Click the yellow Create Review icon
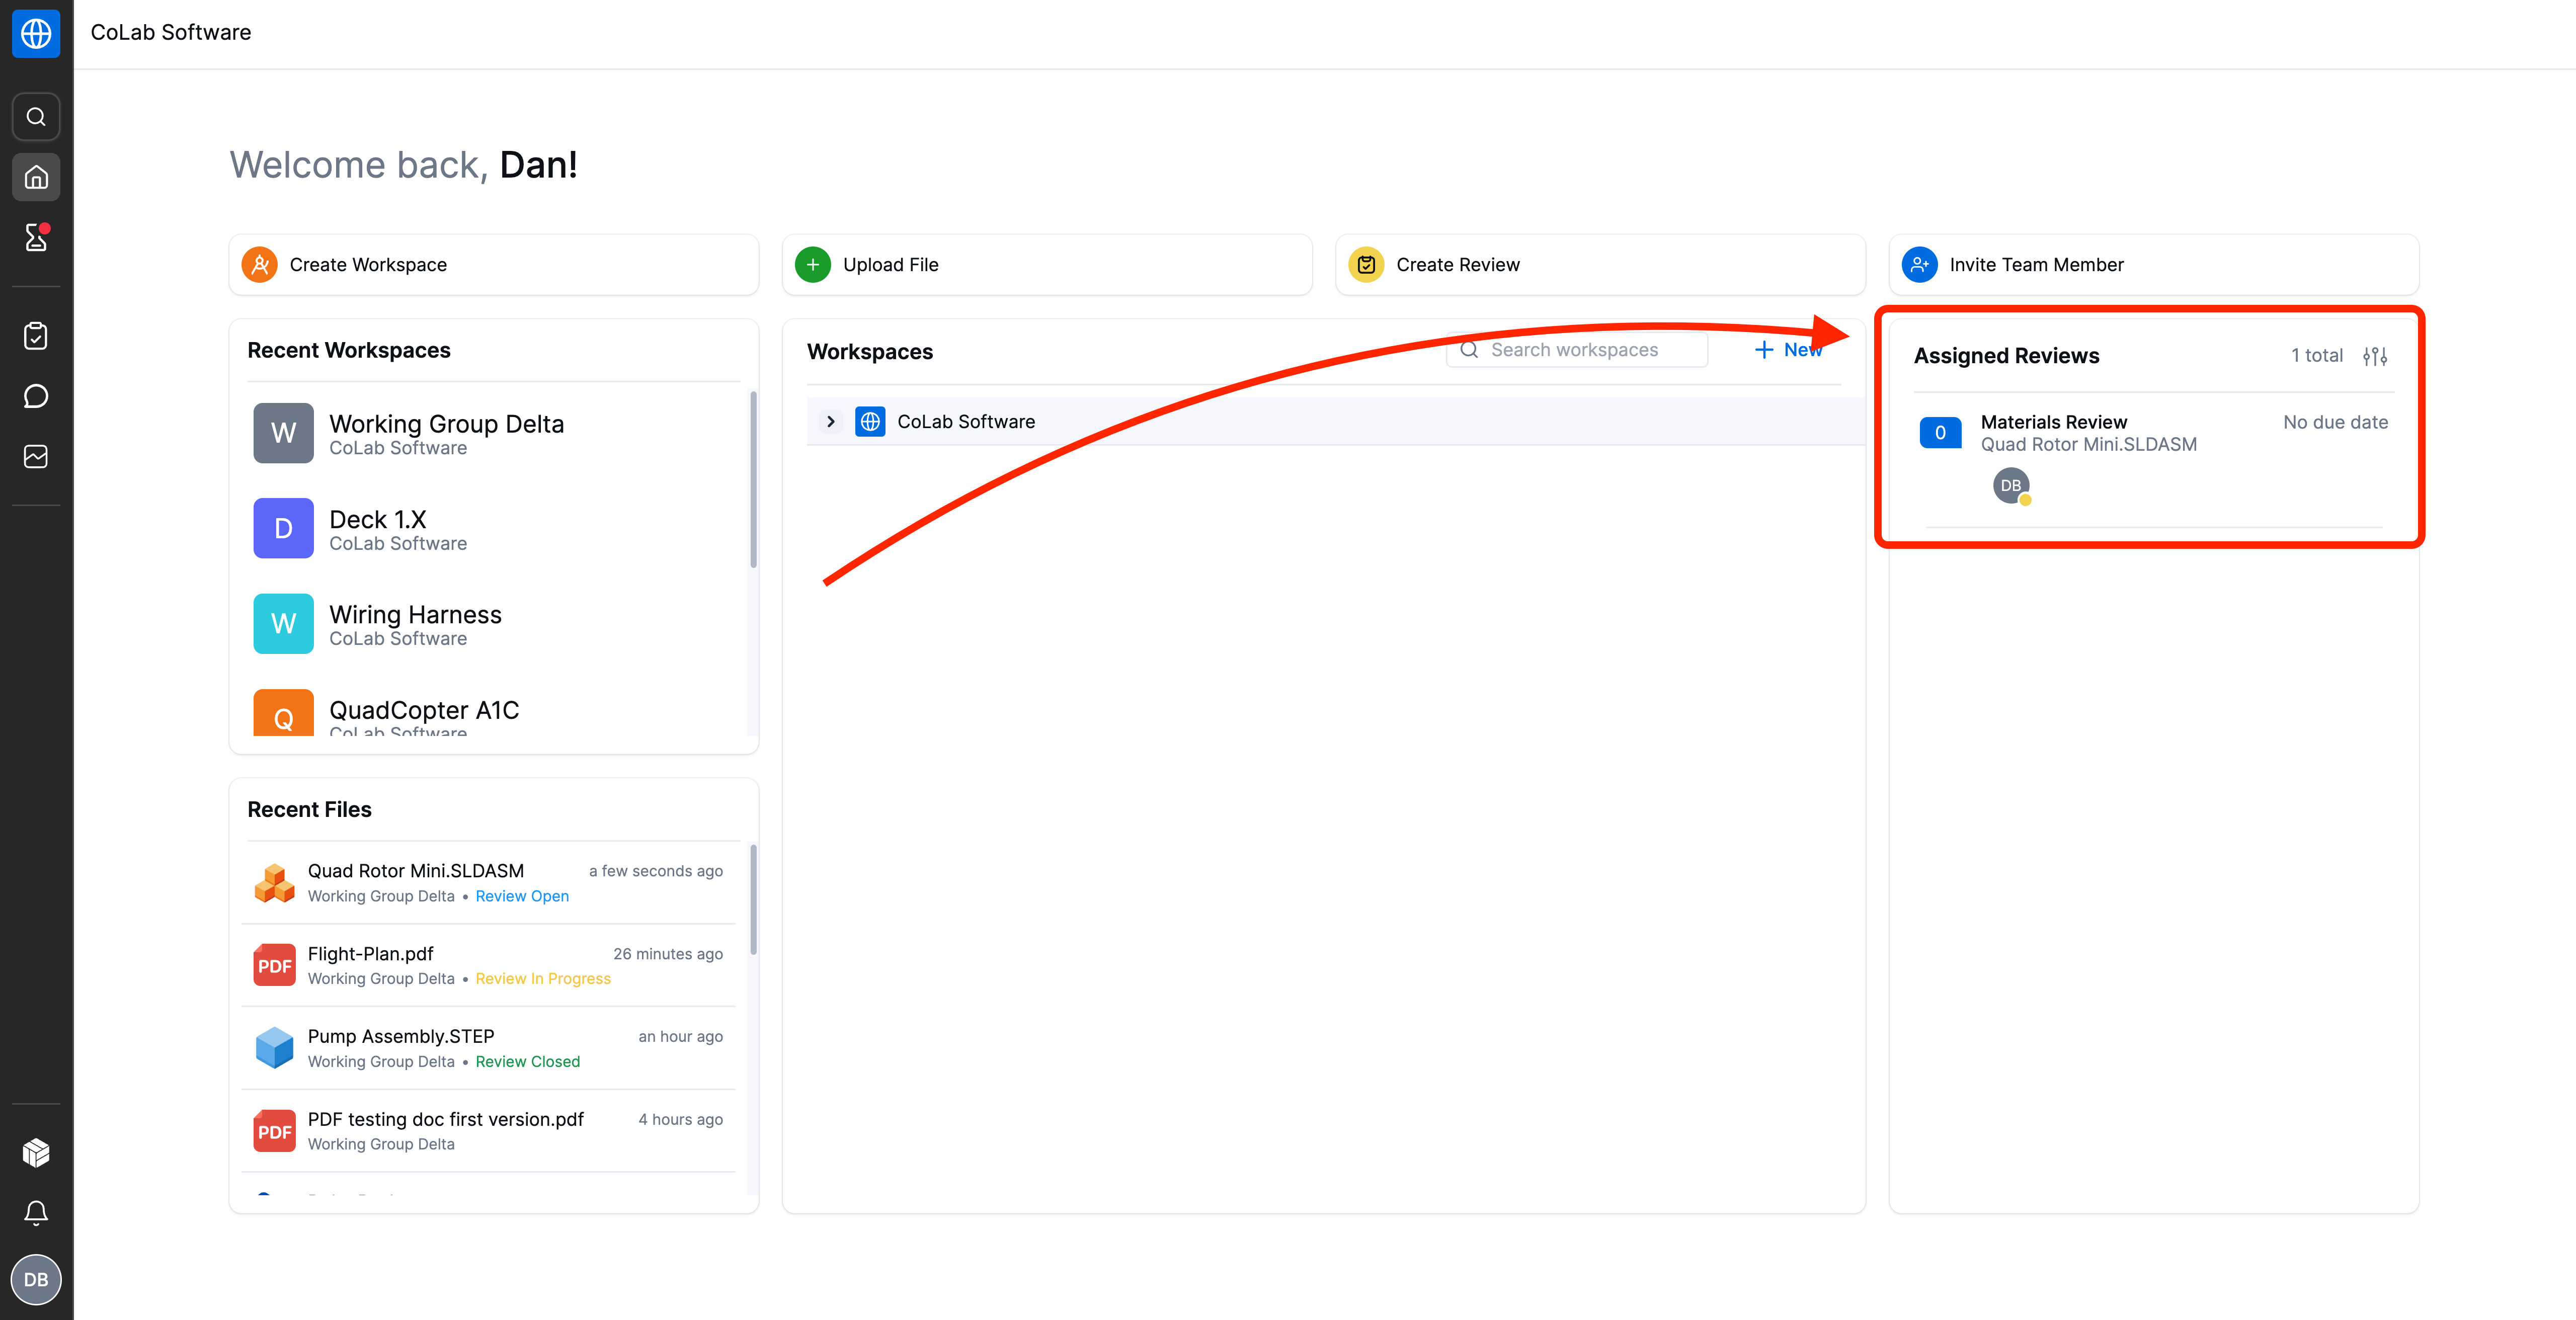 pos(1366,265)
